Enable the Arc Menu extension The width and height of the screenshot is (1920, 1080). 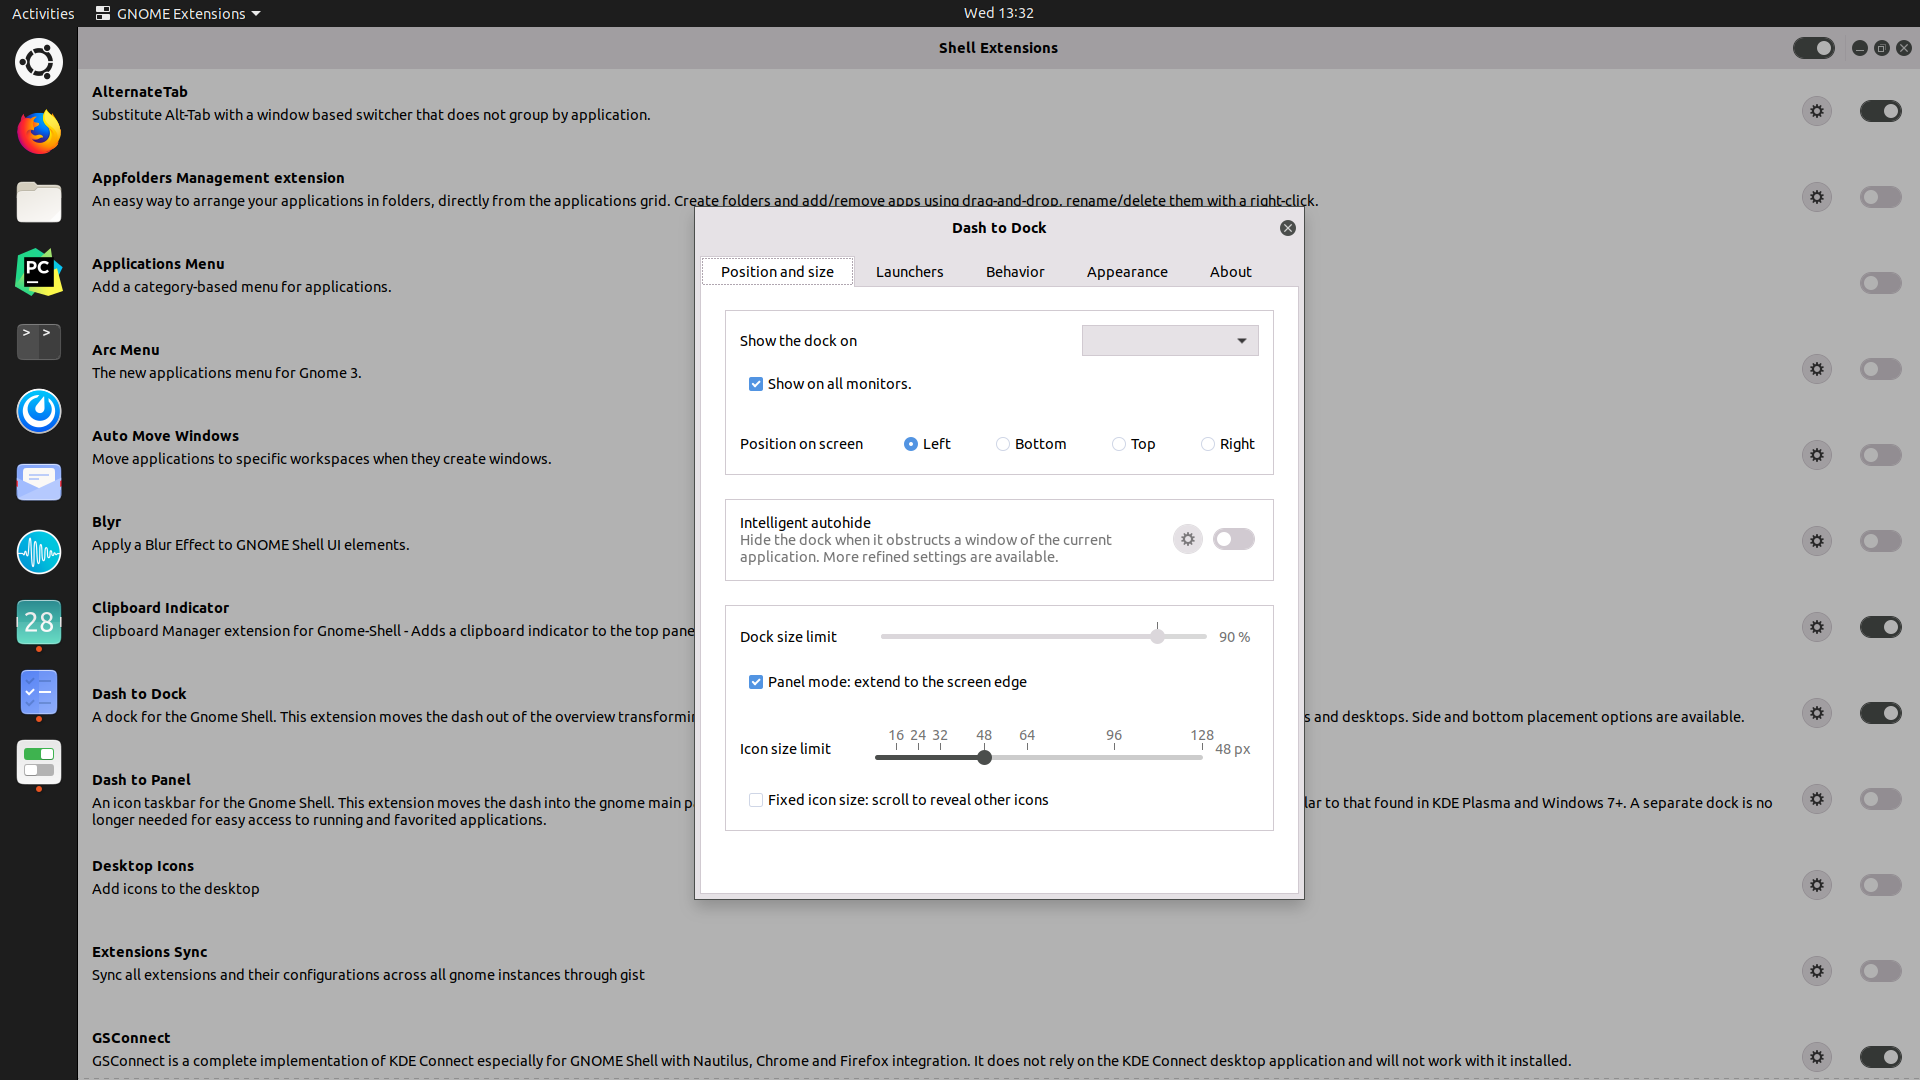[x=1880, y=369]
